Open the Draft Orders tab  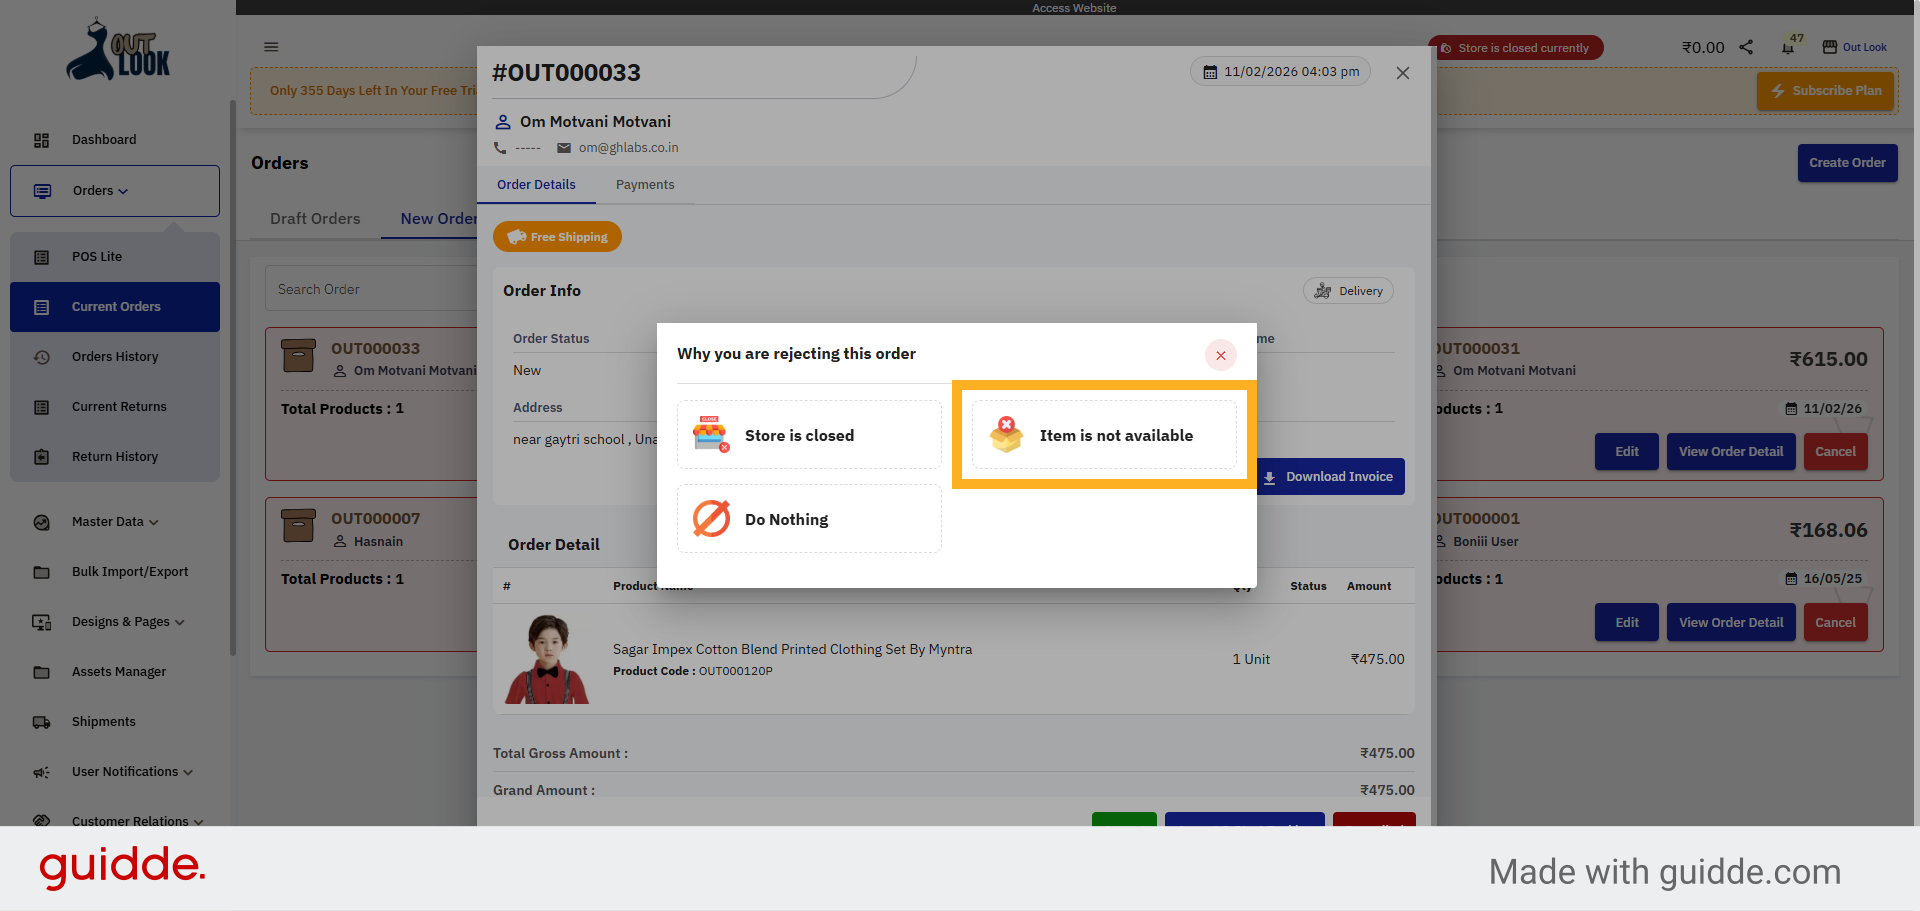tap(315, 219)
